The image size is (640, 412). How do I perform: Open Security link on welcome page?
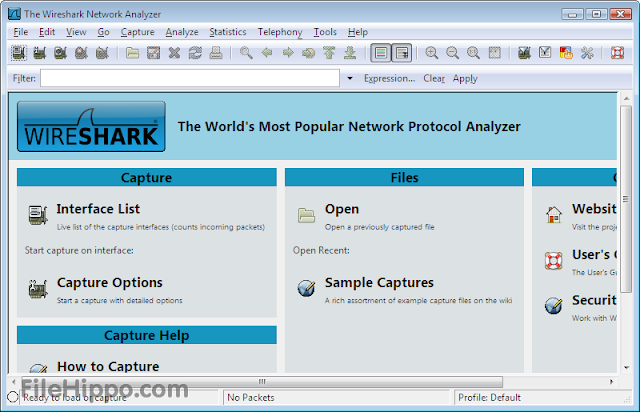click(594, 300)
